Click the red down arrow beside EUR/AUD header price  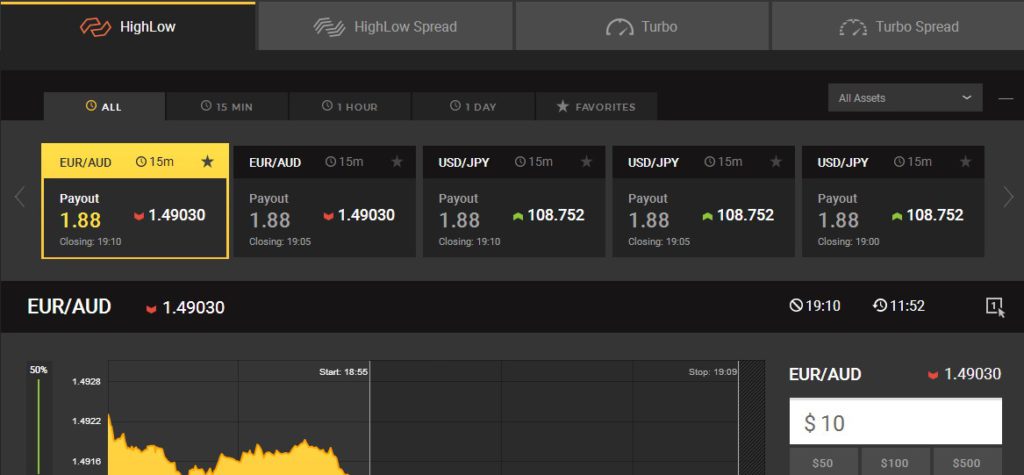pos(151,308)
